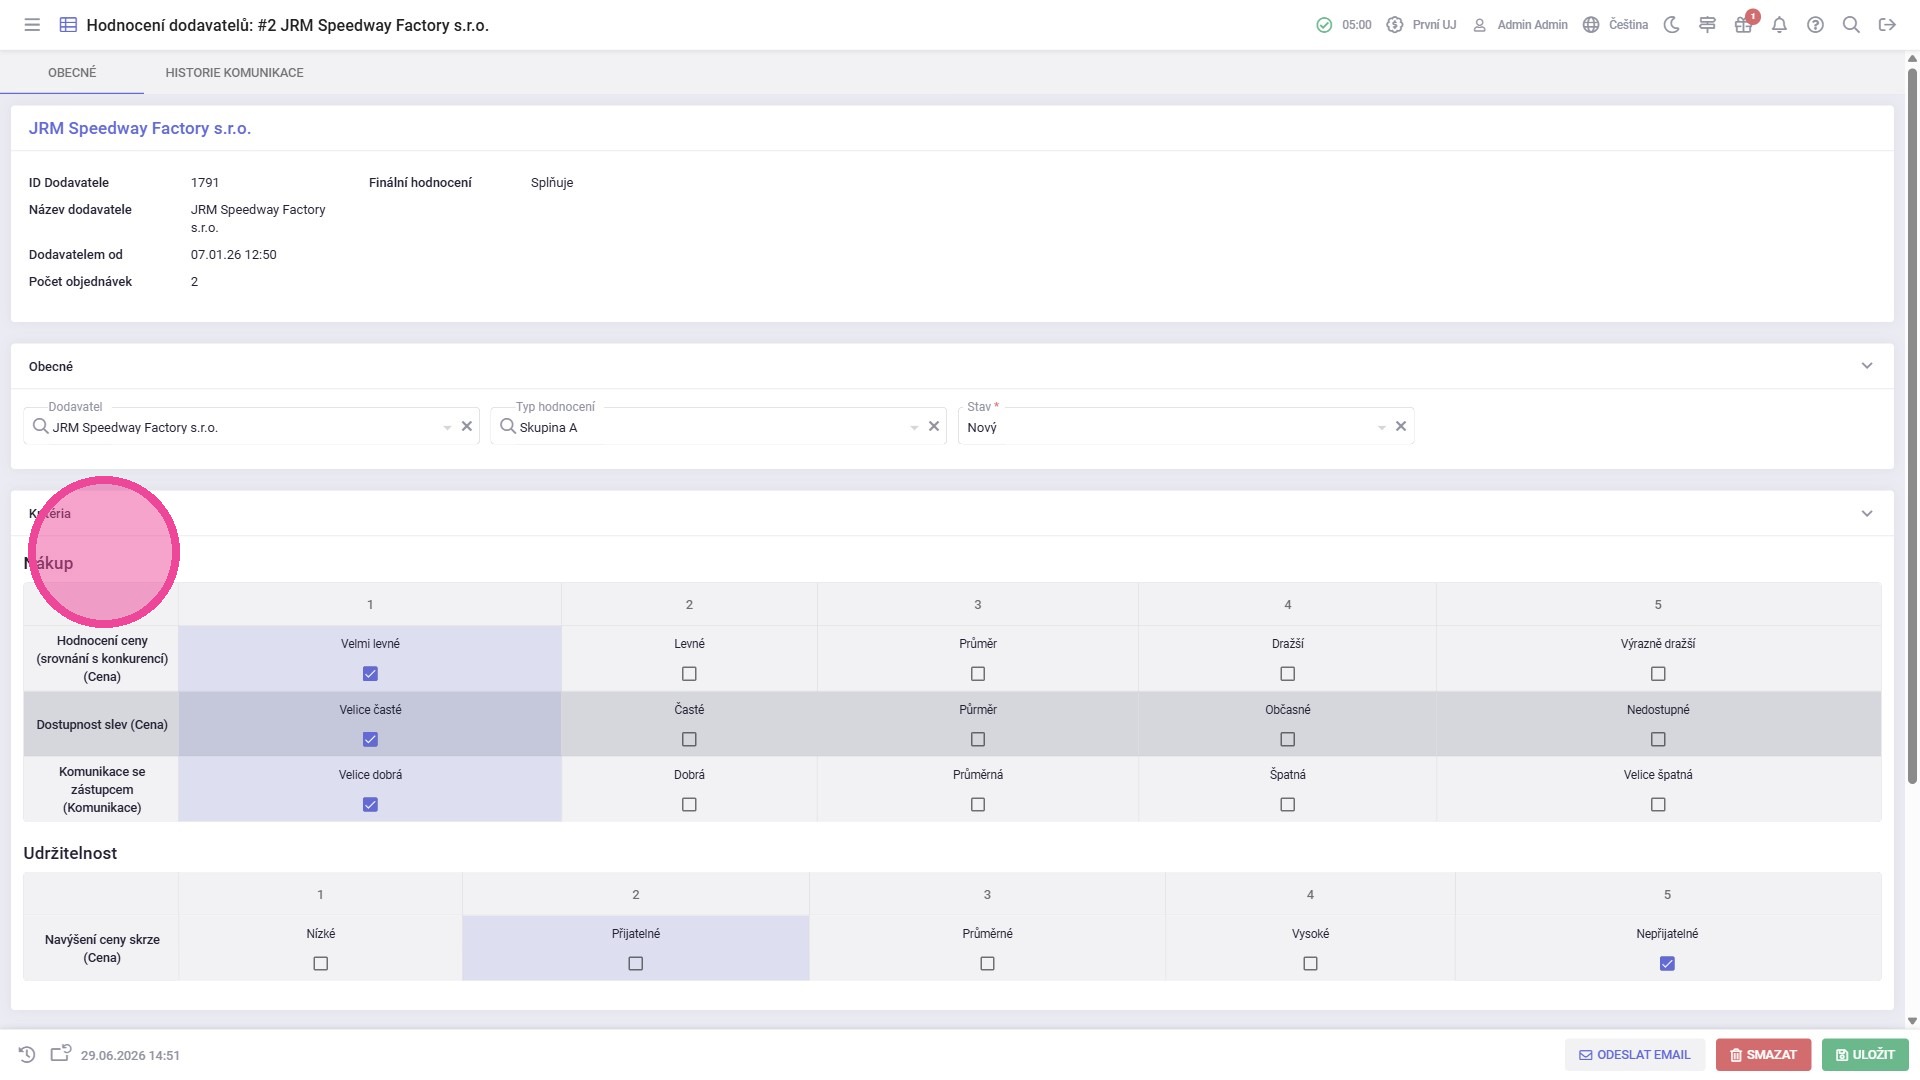
Task: Click the green ULOŽIT button
Action: pos(1865,1055)
